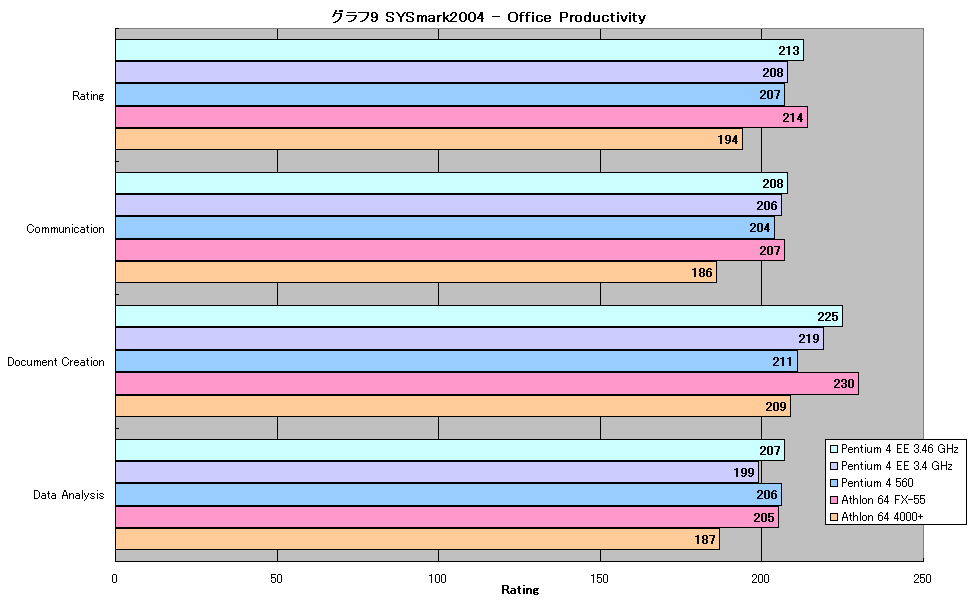Click the chart title SYSmark2004 Office Productivity
The height and width of the screenshot is (604, 972).
(x=488, y=17)
